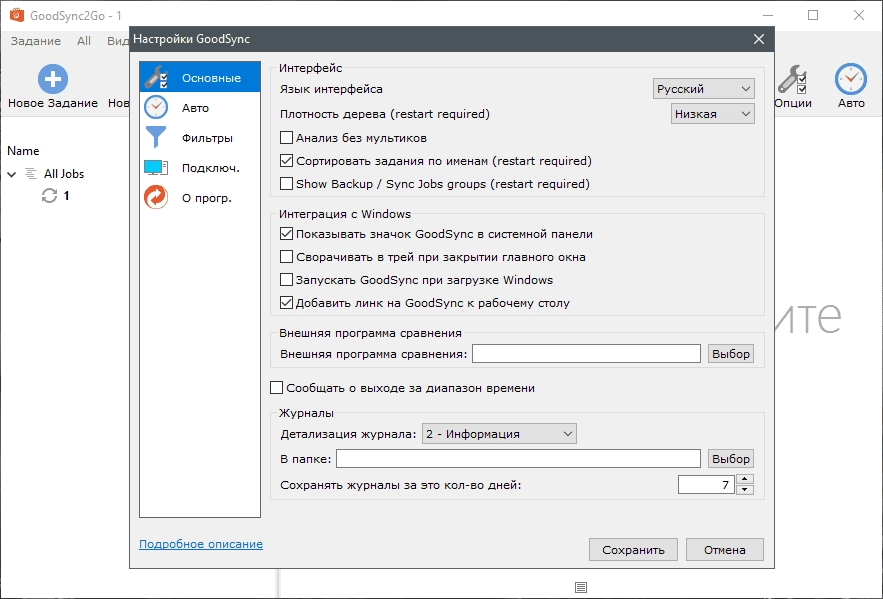Close the Настройки GoodSync dialog
The width and height of the screenshot is (883, 599).
coord(759,39)
